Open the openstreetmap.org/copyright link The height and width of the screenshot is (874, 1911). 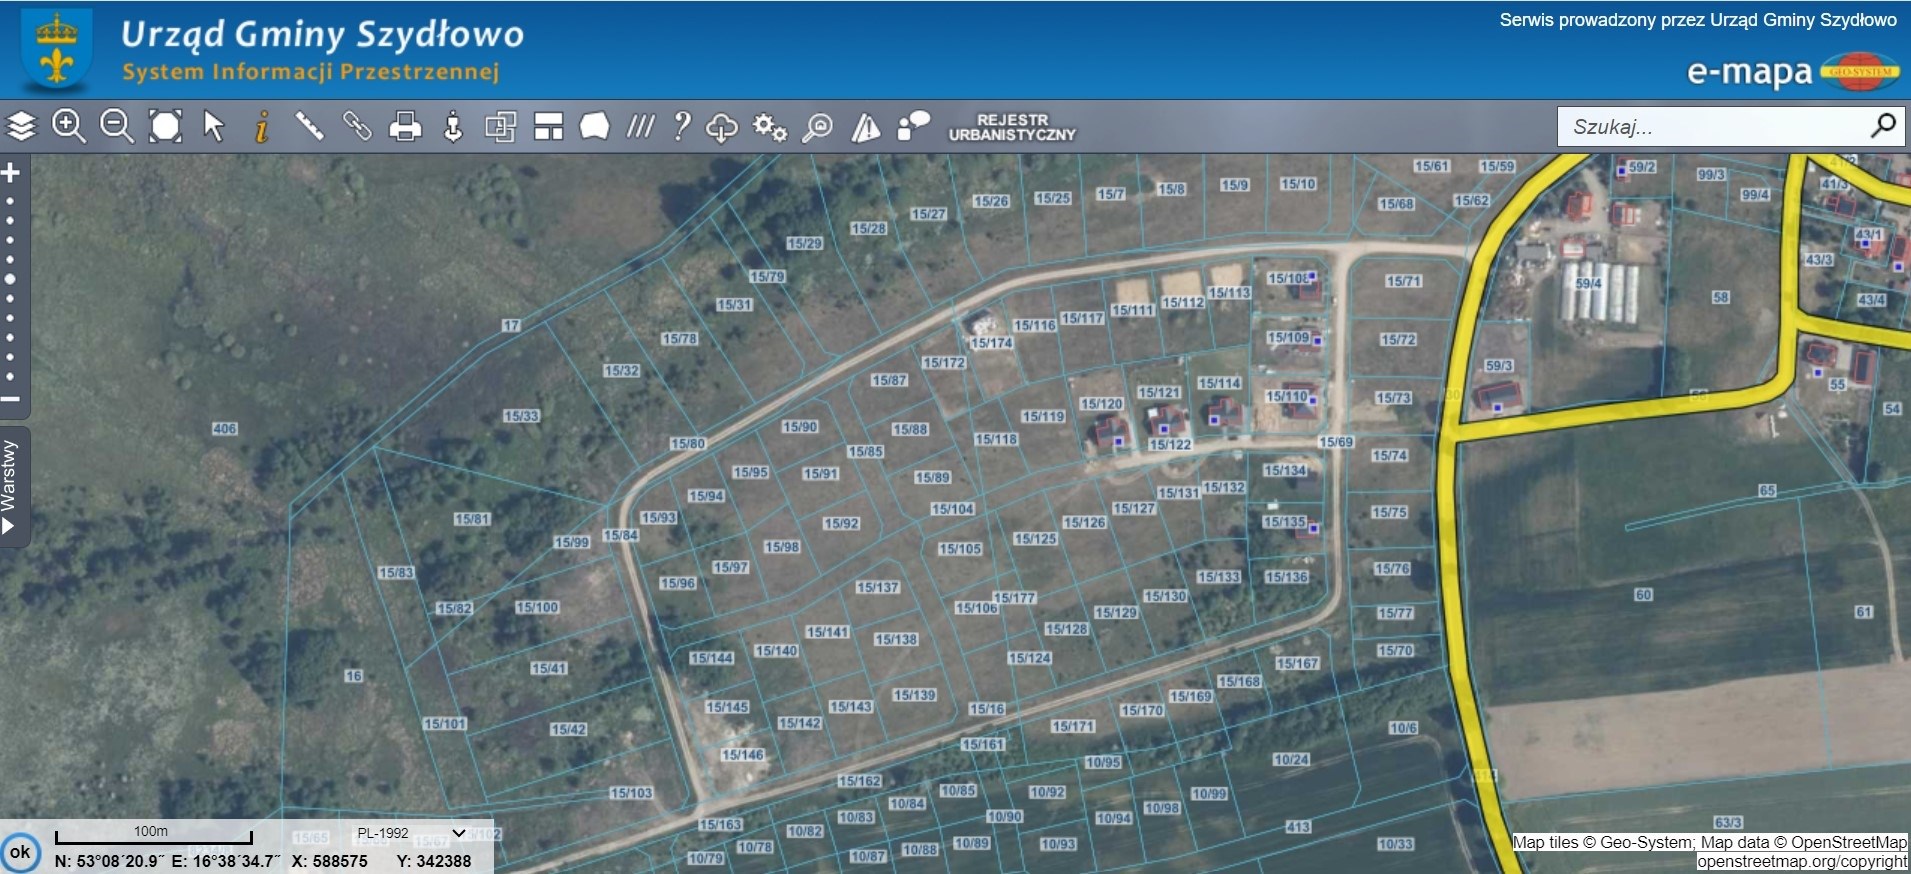tap(1801, 861)
